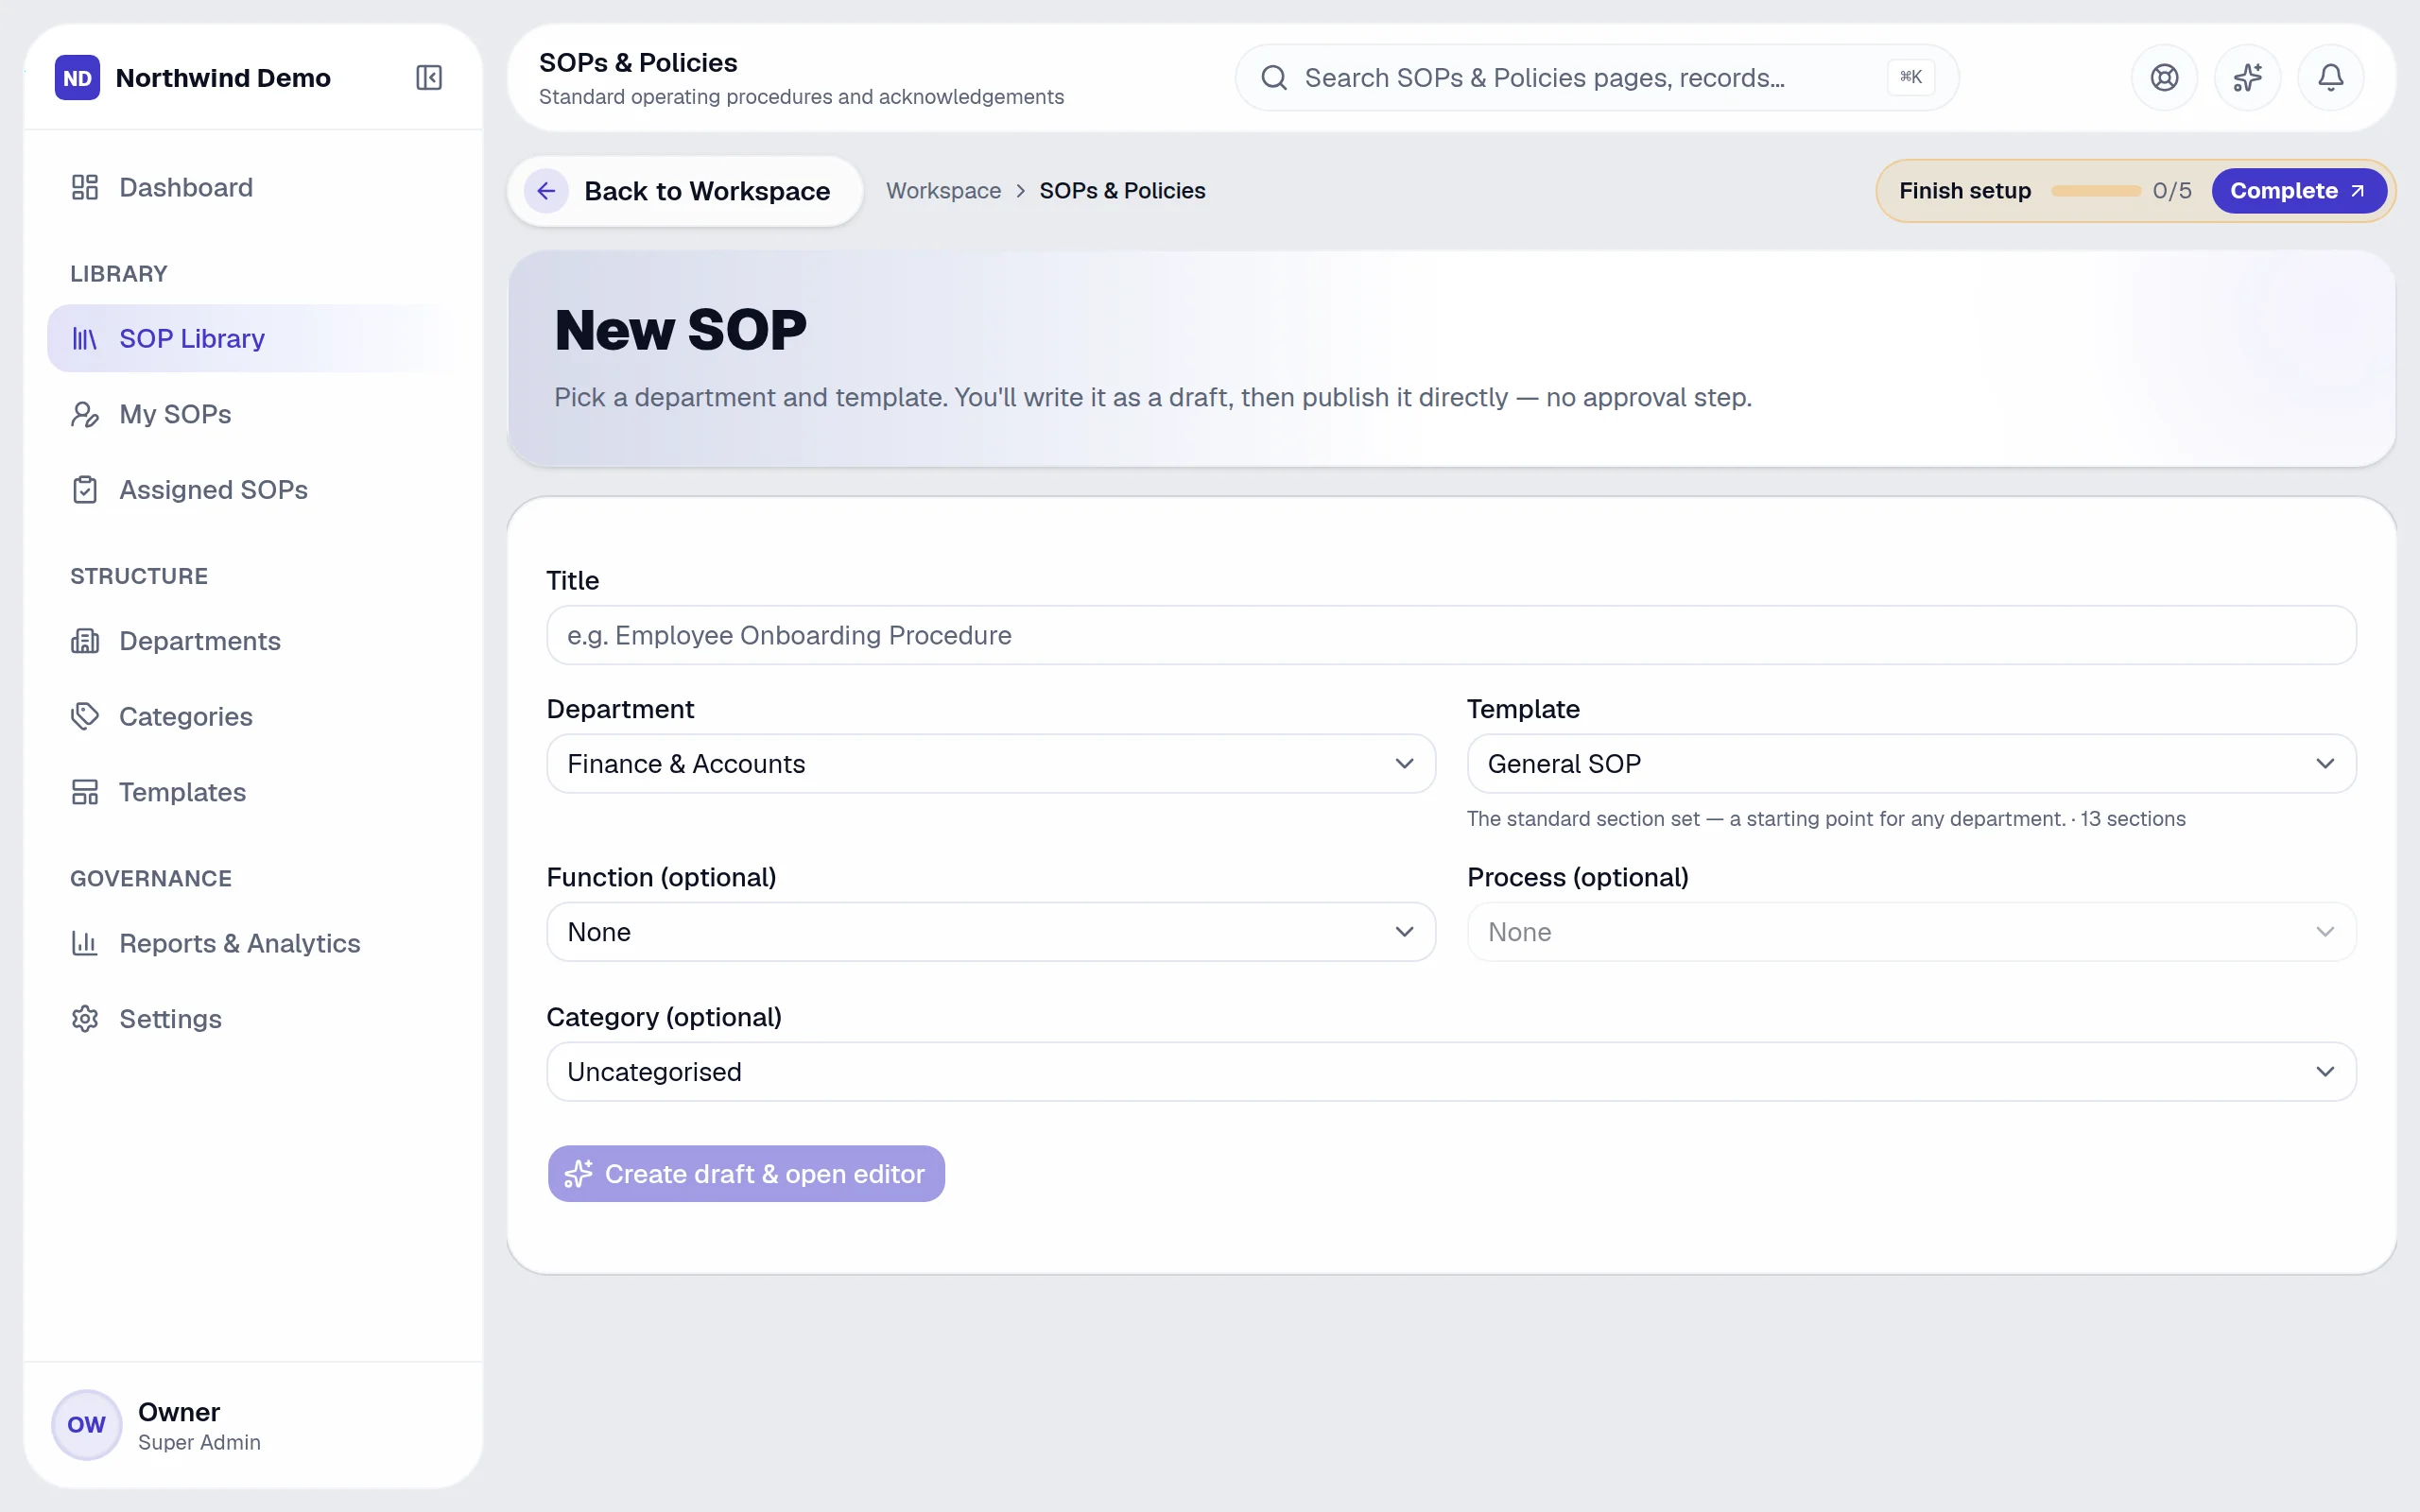Click the search magnifier icon
The width and height of the screenshot is (2420, 1512).
pos(1273,78)
